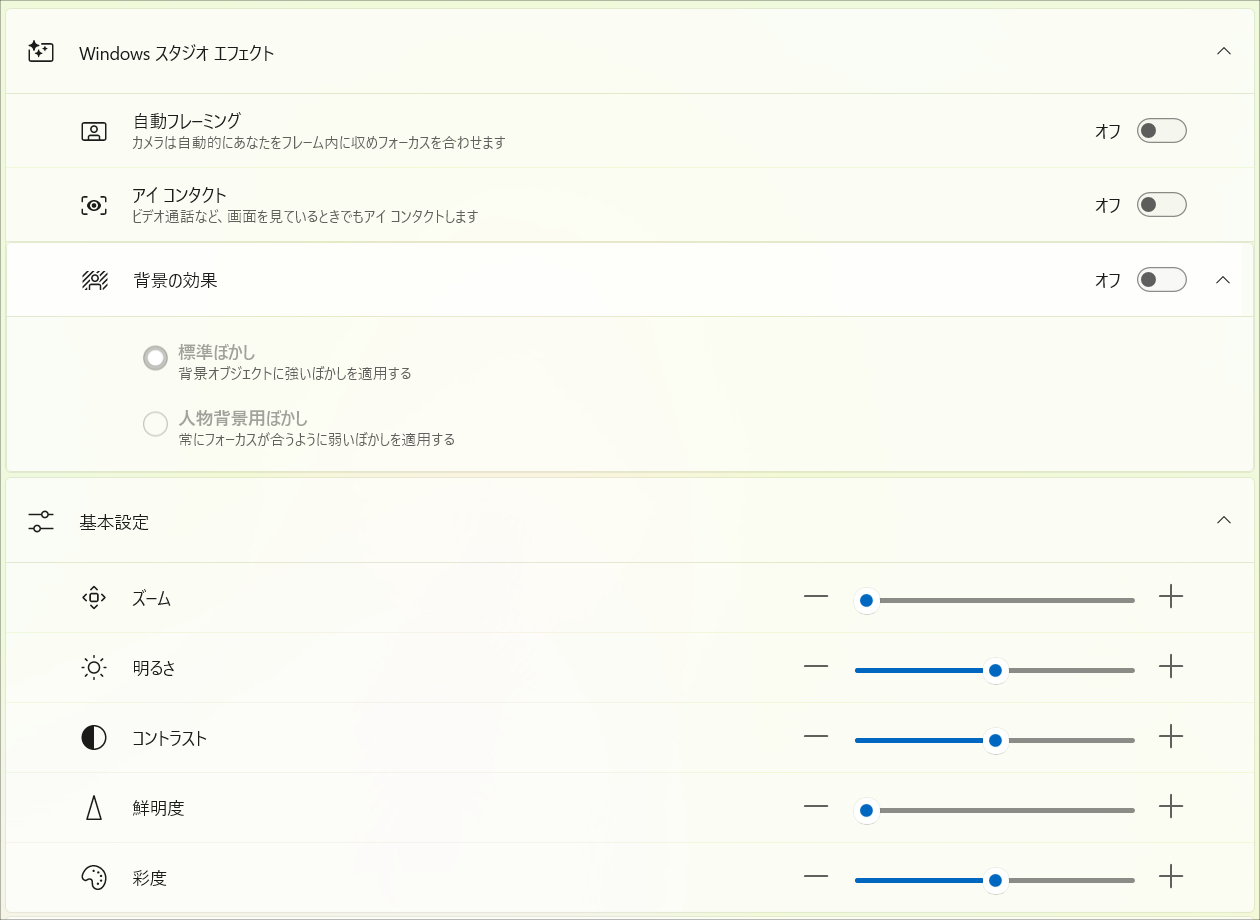The image size is (1260, 920).
Task: Collapse the 基本設定 section
Action: (x=1223, y=520)
